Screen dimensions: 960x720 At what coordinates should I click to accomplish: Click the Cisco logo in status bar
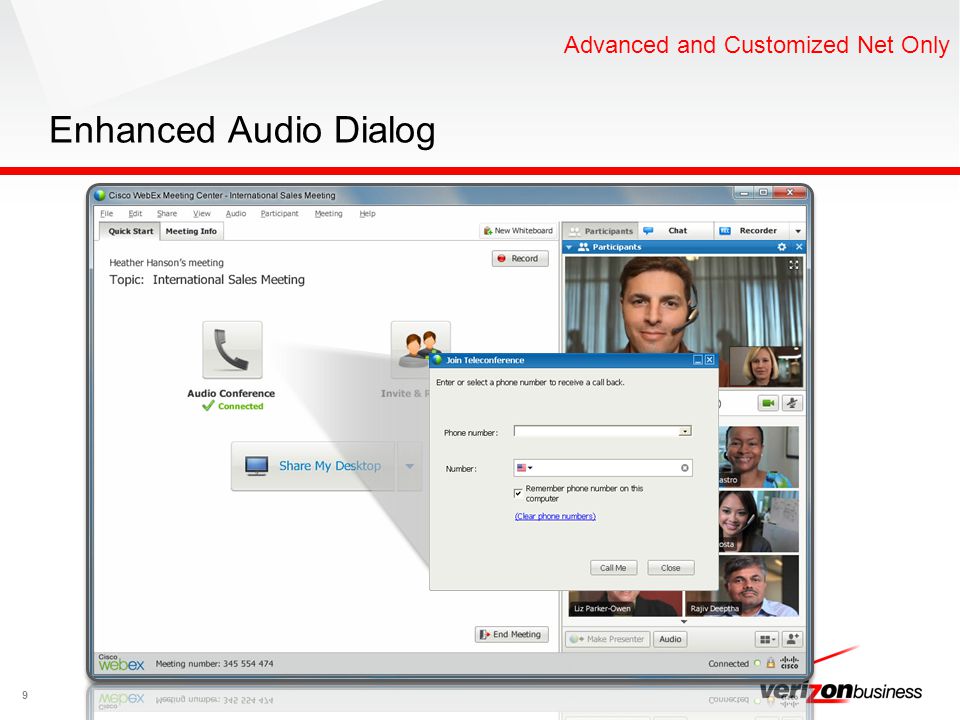[x=790, y=662]
